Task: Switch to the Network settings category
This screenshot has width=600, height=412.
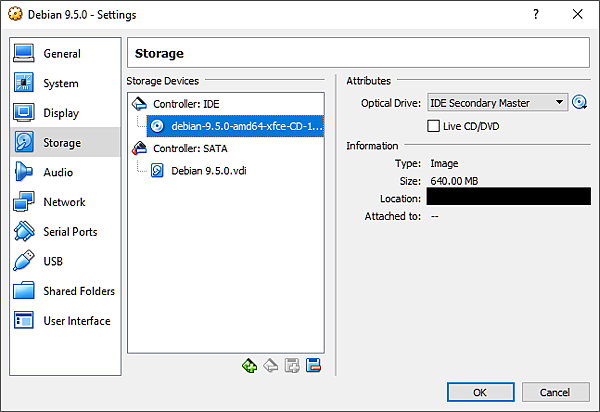Action: [x=64, y=202]
